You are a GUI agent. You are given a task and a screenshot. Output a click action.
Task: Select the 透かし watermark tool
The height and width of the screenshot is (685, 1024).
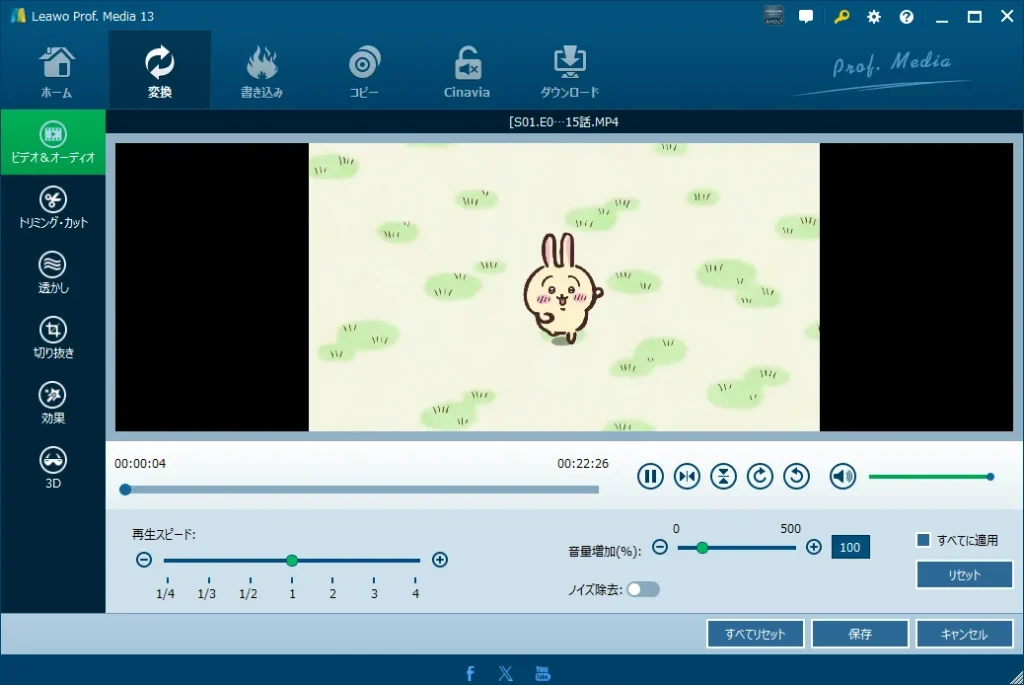pyautogui.click(x=53, y=272)
